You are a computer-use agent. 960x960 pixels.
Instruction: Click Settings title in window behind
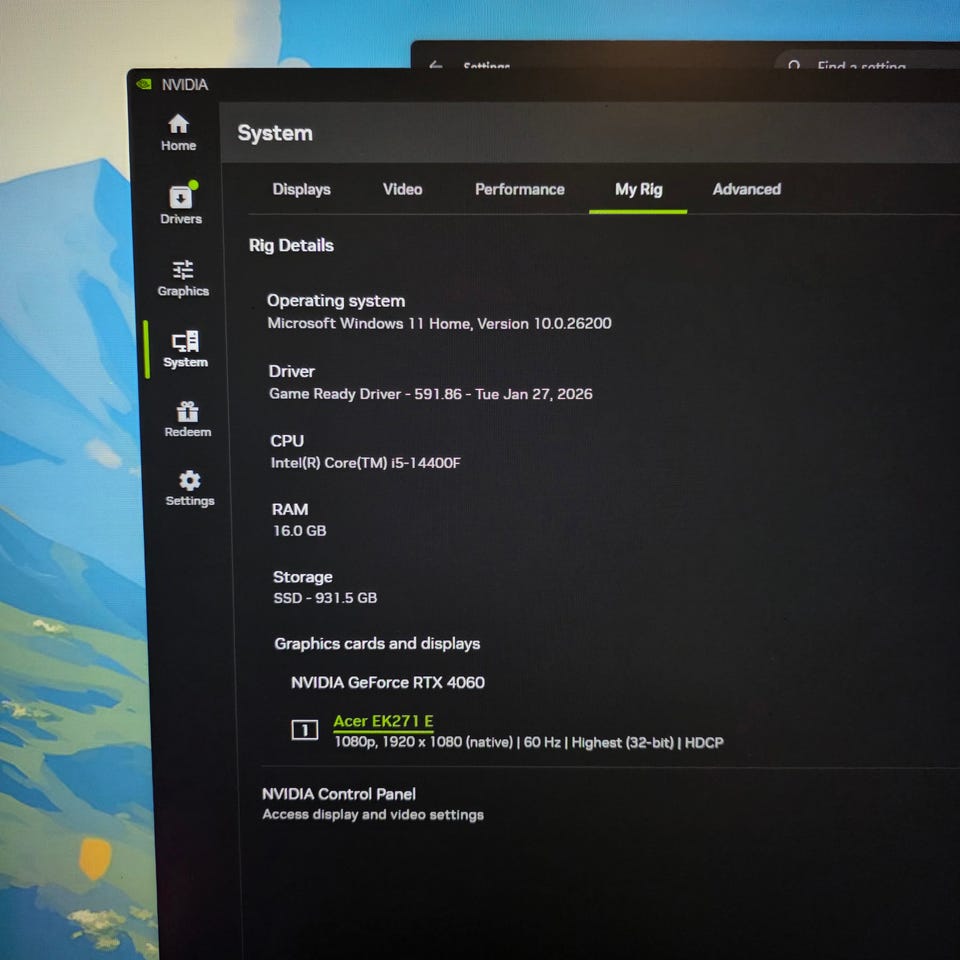click(x=487, y=65)
